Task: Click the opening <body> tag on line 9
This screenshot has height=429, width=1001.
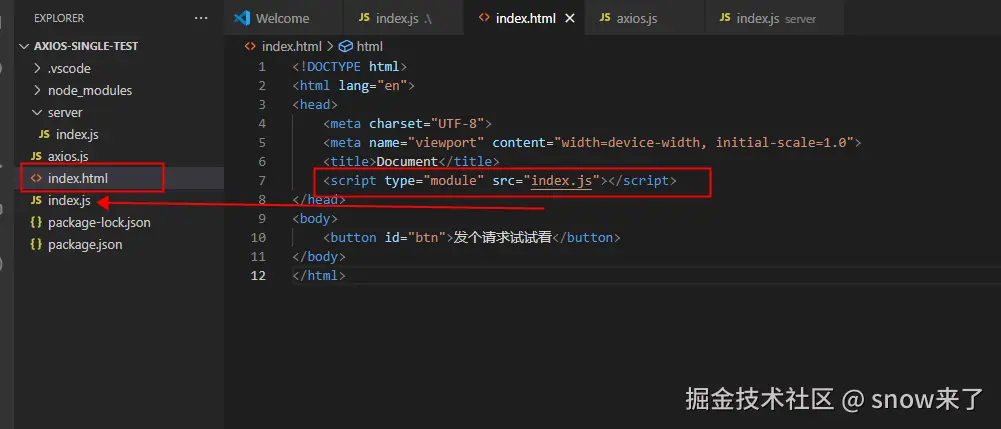Action: (x=315, y=218)
